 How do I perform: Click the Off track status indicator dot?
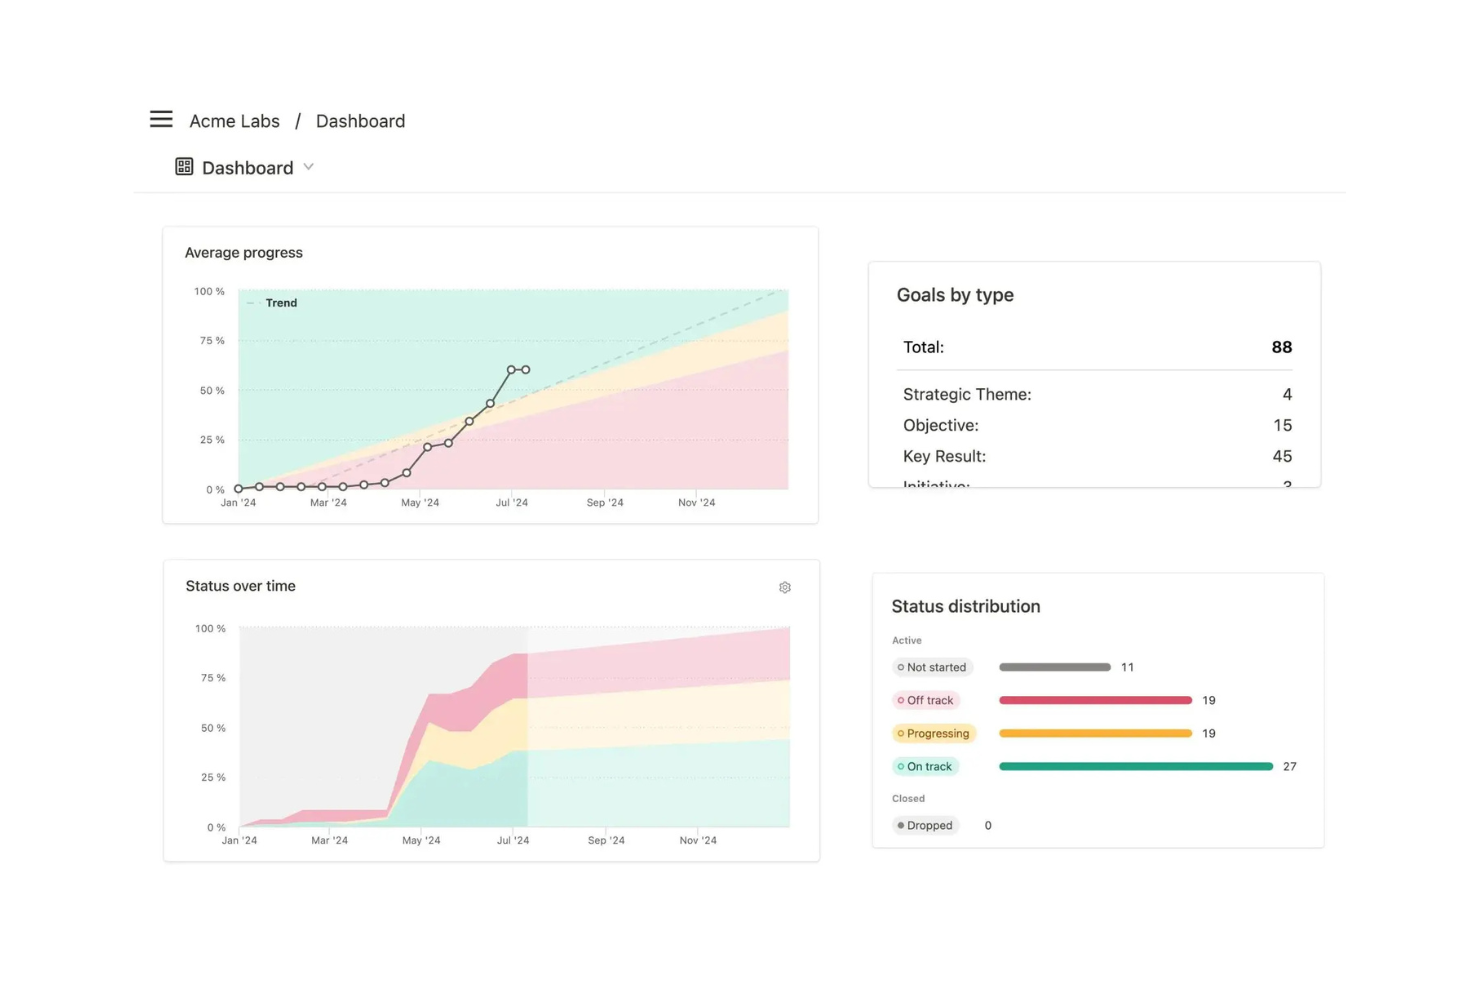tap(901, 700)
